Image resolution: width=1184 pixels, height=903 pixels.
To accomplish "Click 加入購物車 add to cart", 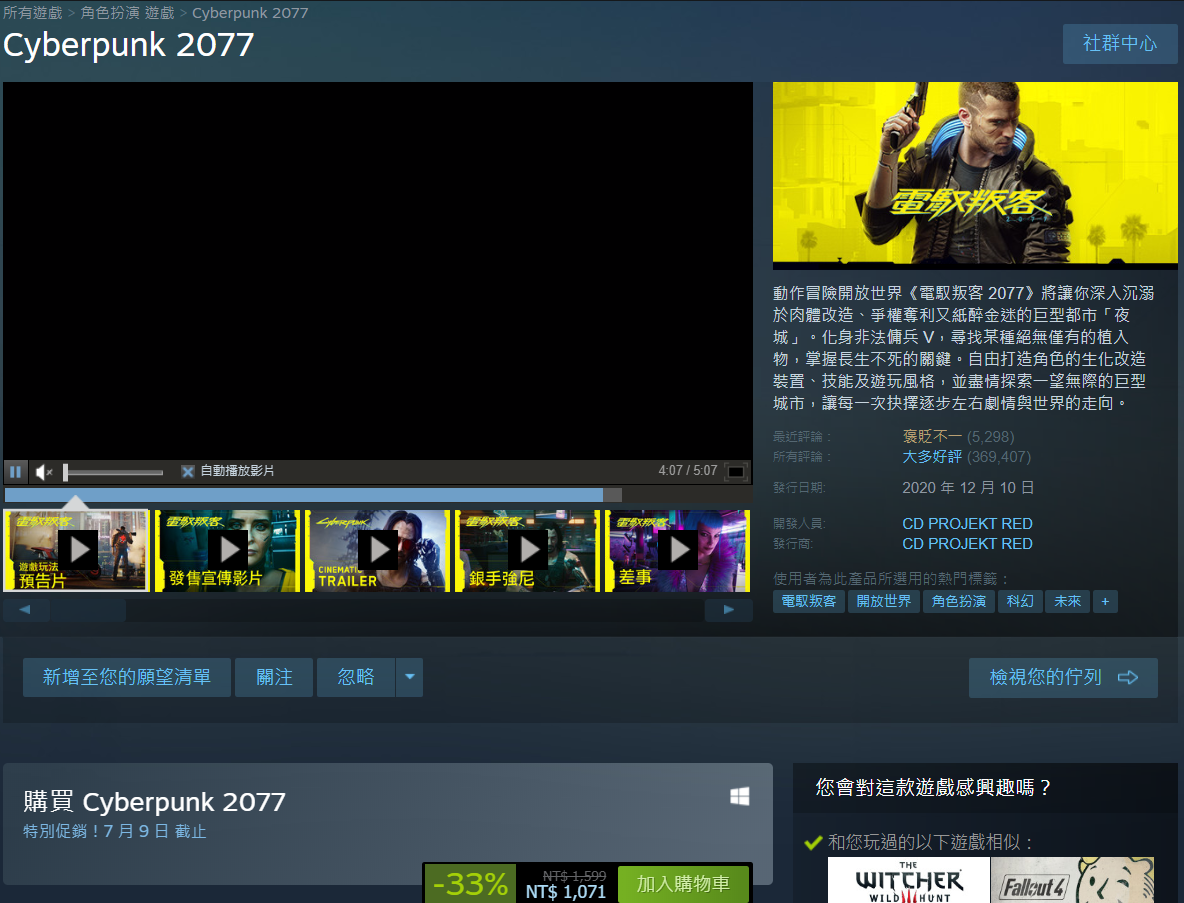I will tap(683, 883).
